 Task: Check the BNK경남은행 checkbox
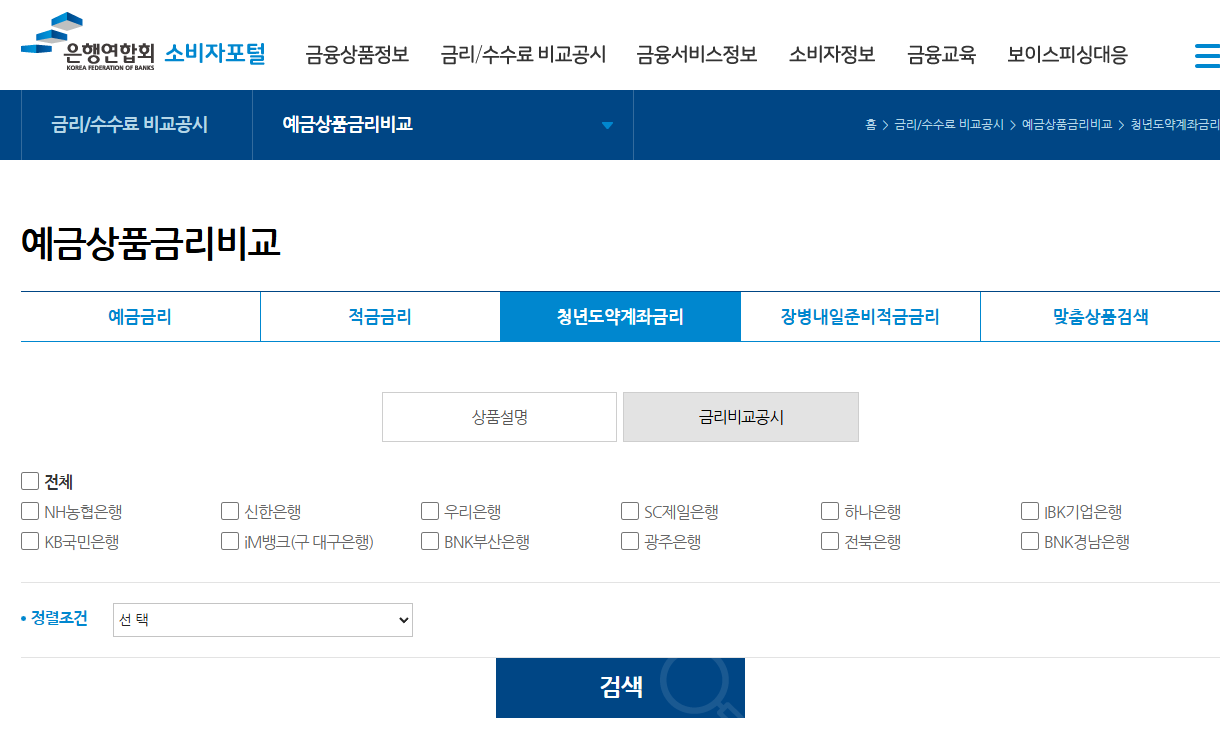pyautogui.click(x=1030, y=541)
